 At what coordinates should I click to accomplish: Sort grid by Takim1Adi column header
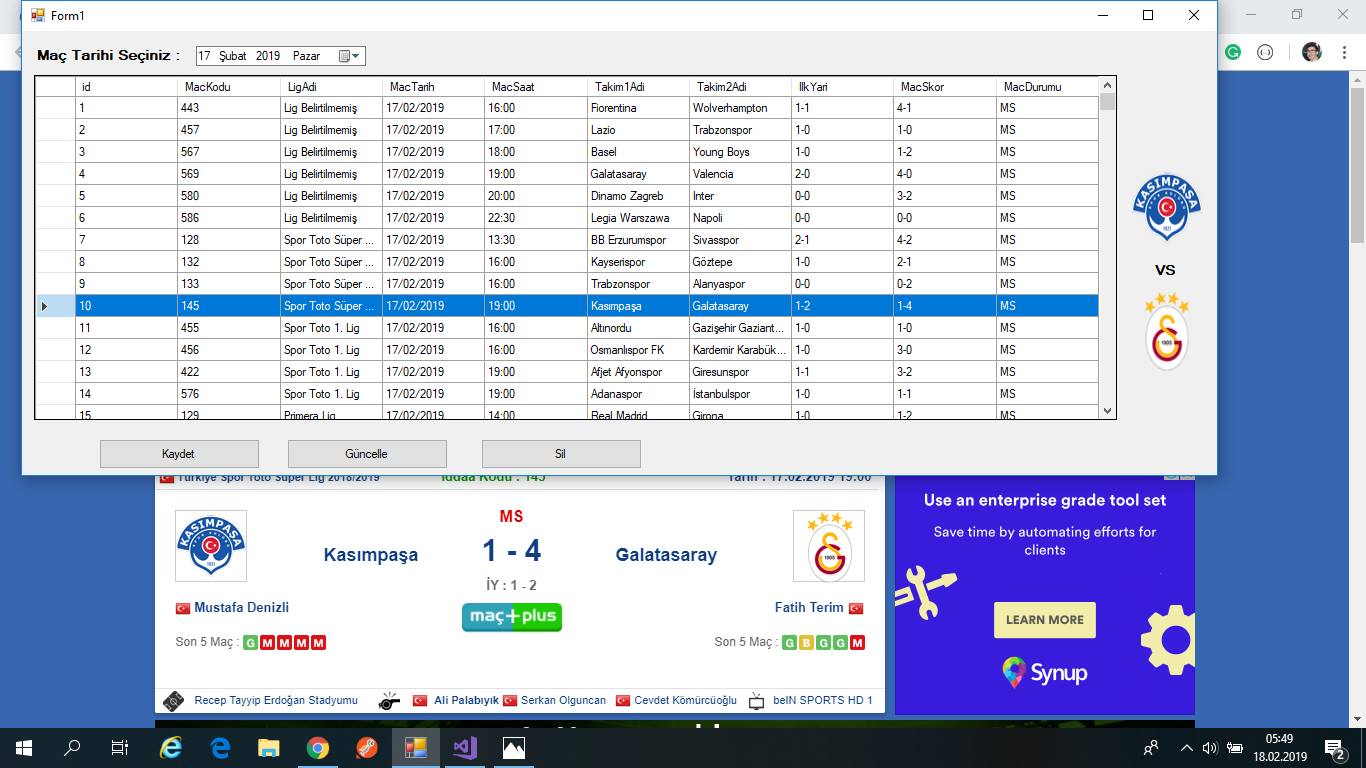[x=638, y=87]
